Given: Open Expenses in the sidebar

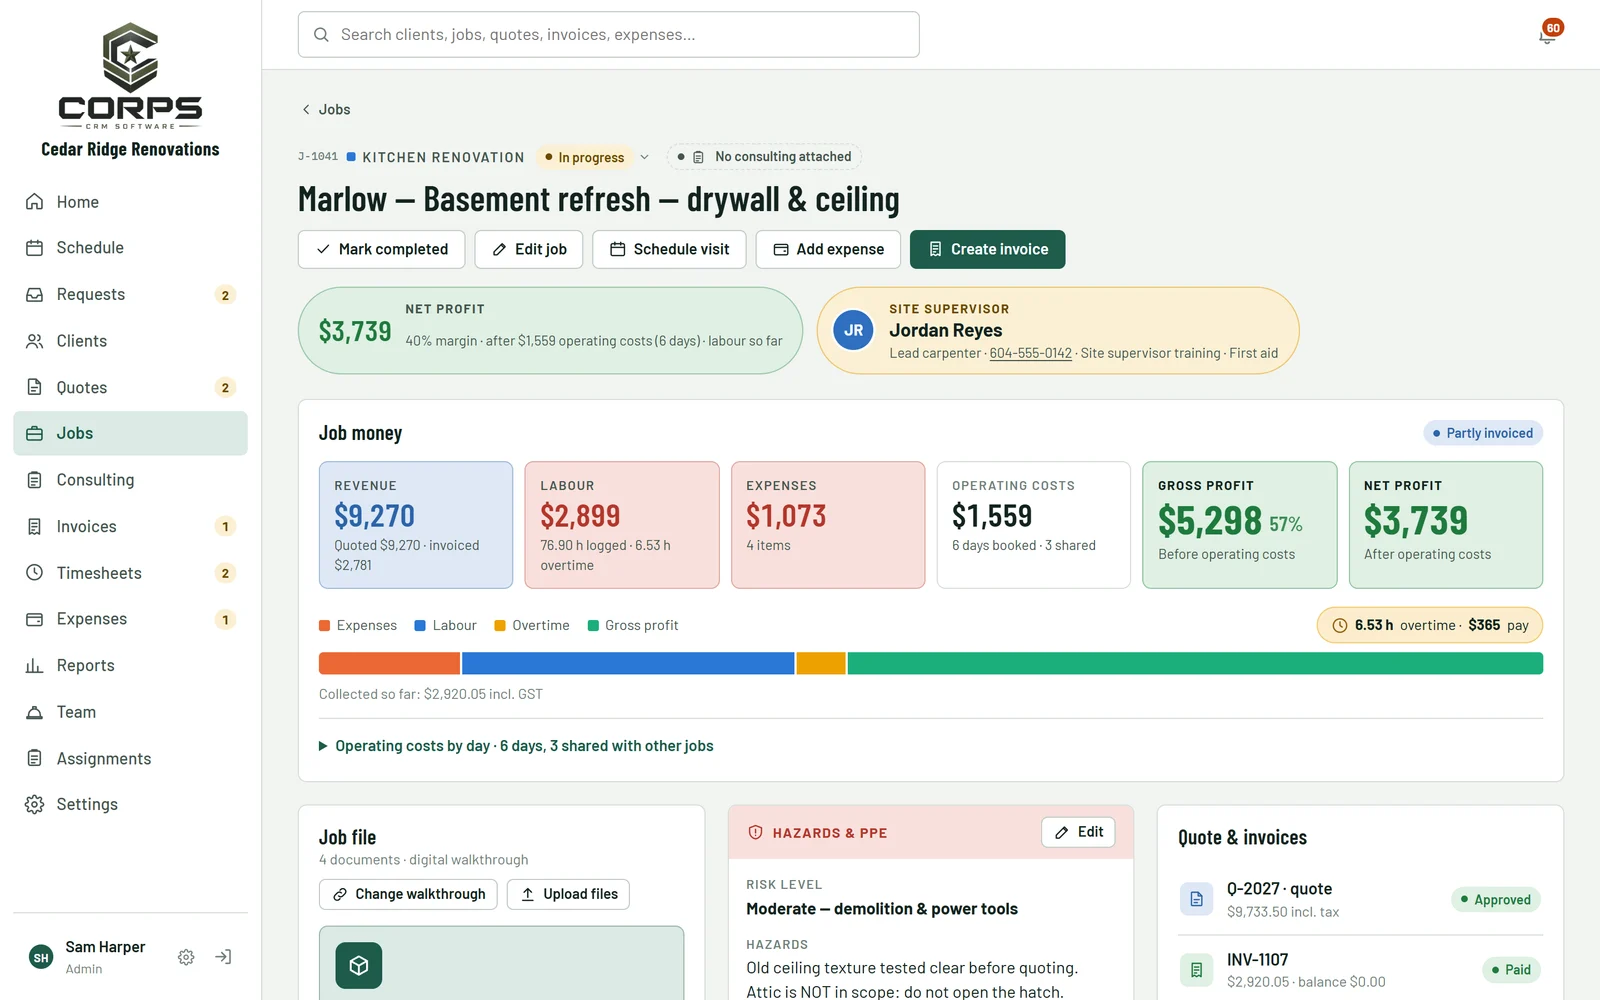Looking at the screenshot, I should (x=130, y=619).
